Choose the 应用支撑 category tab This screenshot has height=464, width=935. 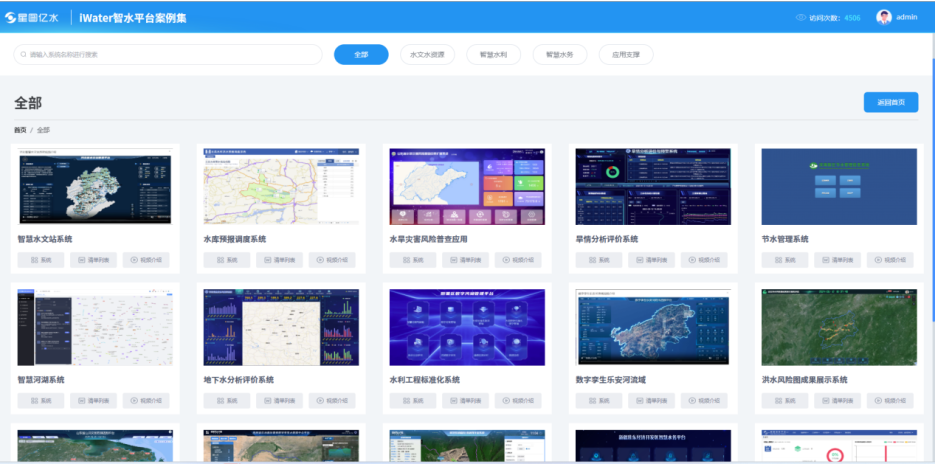click(626, 54)
